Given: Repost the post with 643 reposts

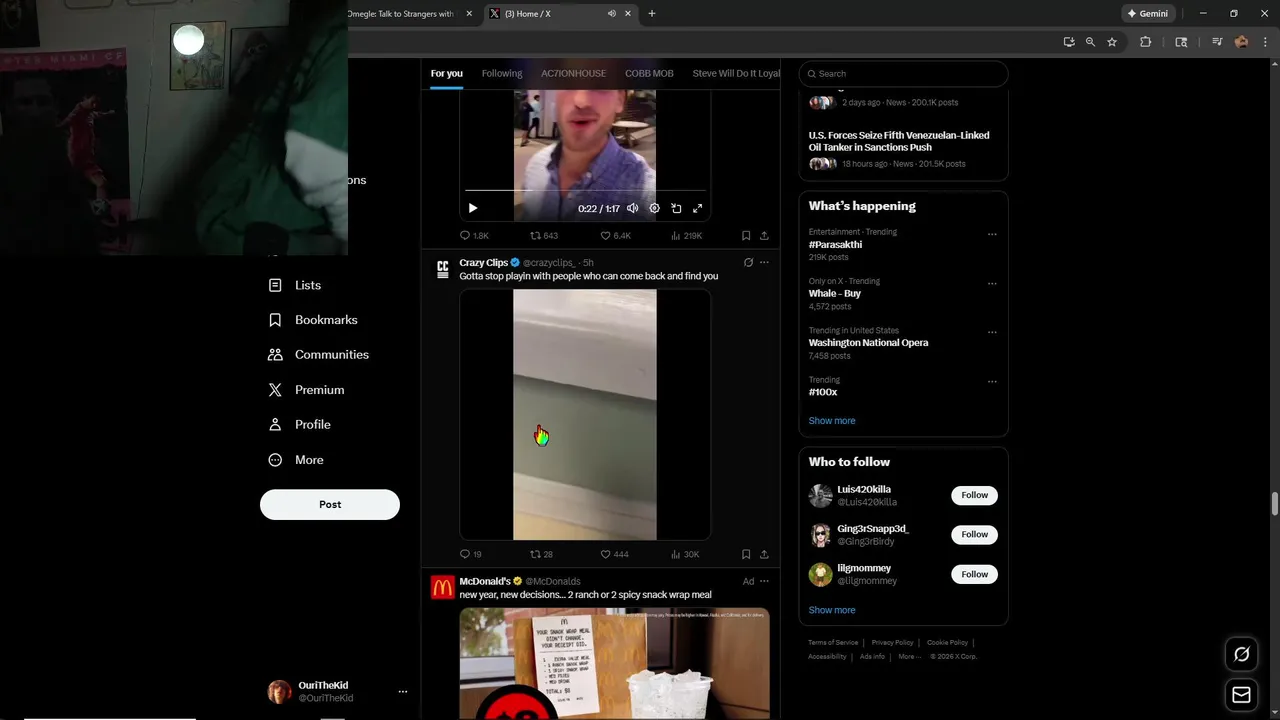Looking at the screenshot, I should (544, 236).
